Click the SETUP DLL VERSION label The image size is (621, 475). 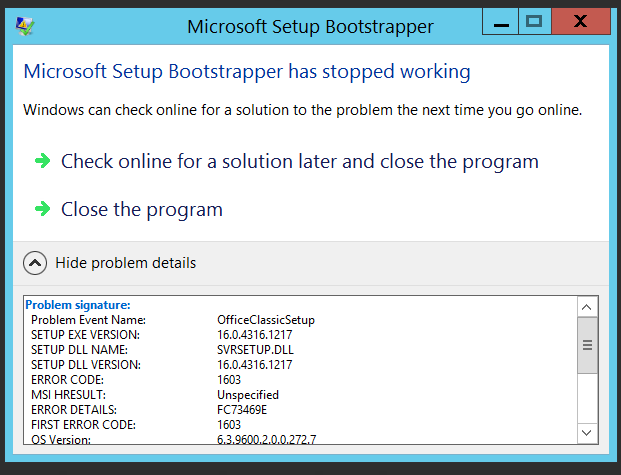(x=86, y=364)
